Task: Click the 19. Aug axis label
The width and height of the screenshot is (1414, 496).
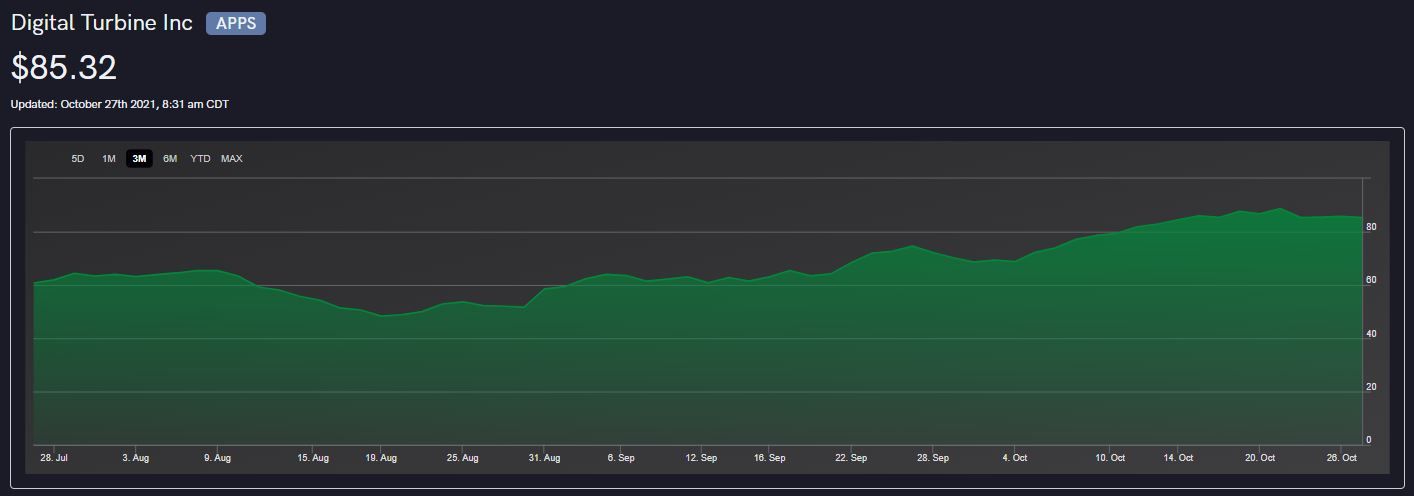Action: coord(381,458)
